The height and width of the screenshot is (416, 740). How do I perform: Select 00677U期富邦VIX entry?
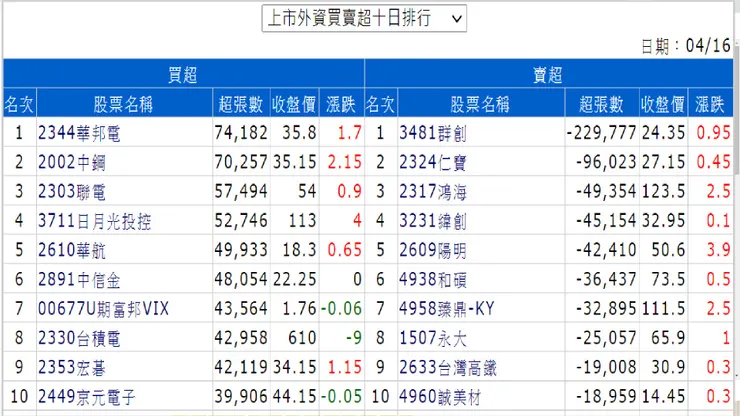103,309
